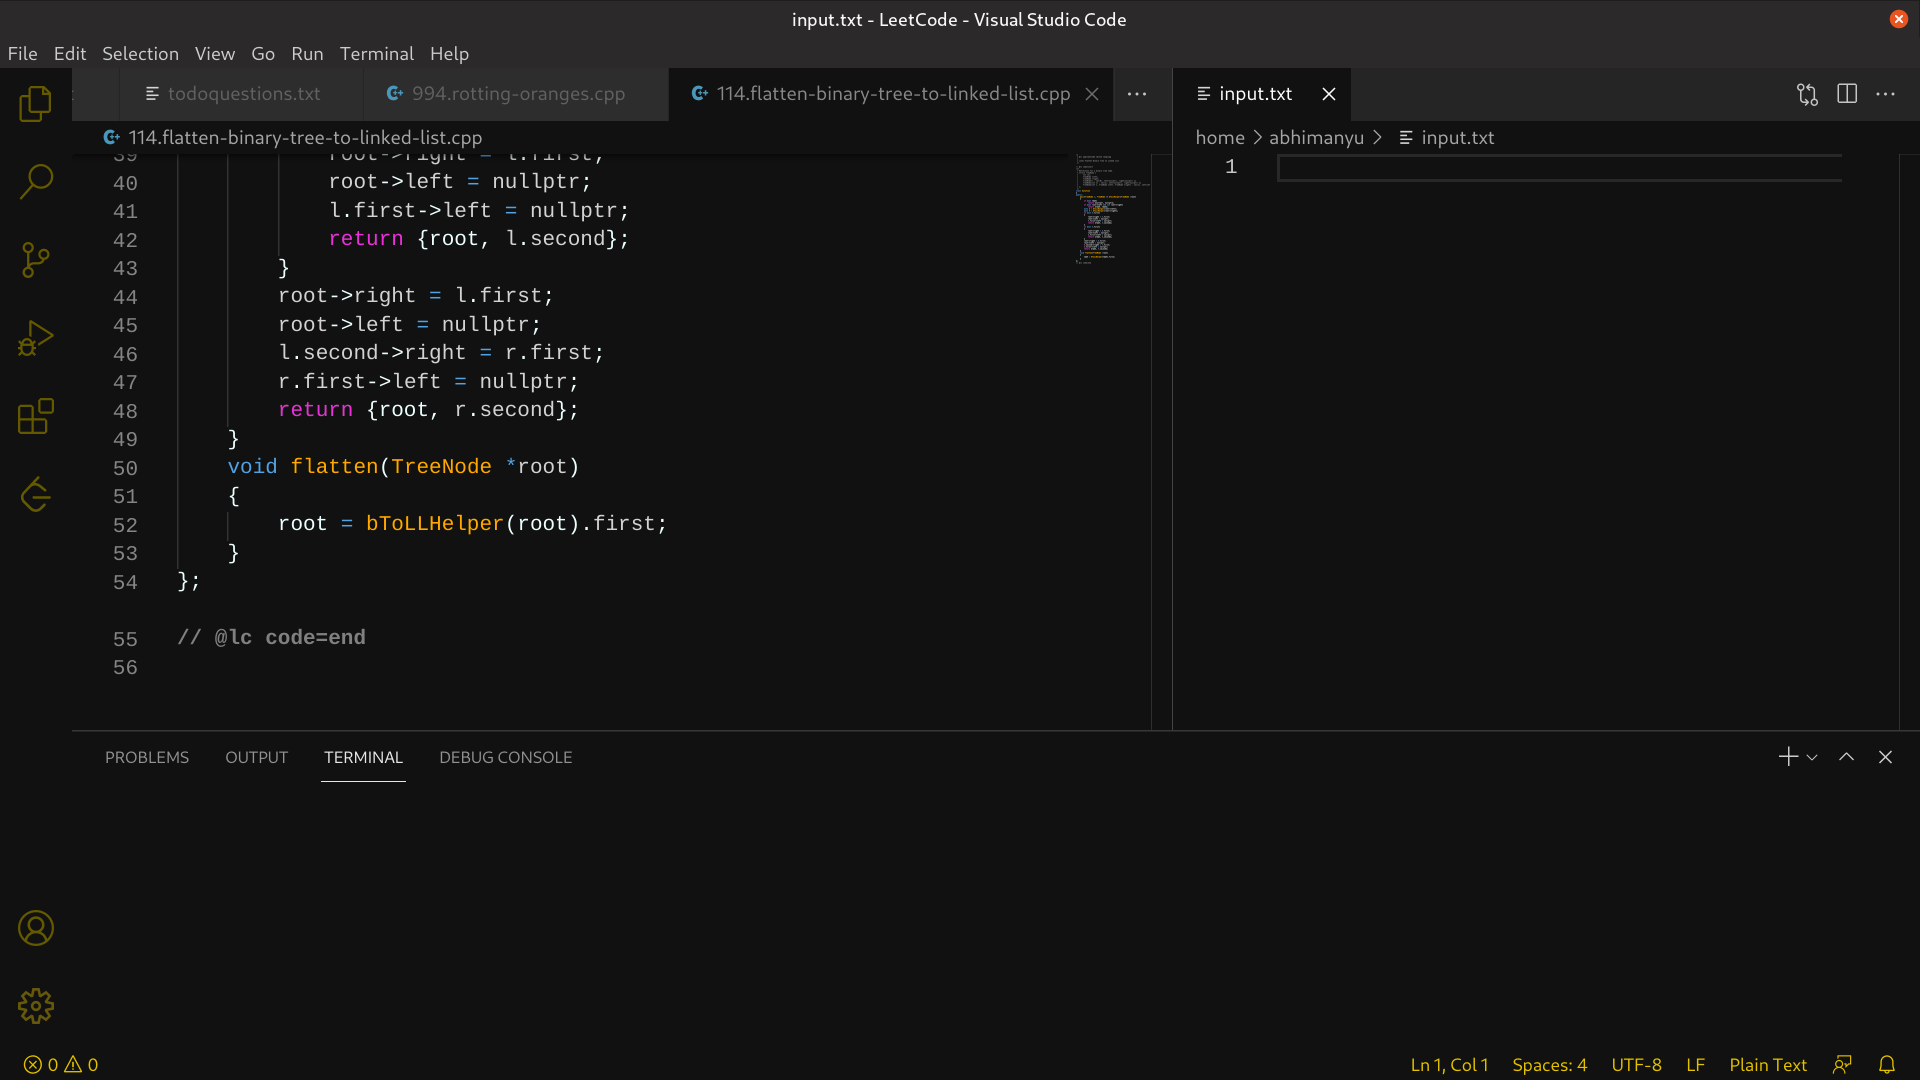Switch to the PROBLEMS panel tab
This screenshot has width=1920, height=1080.
(147, 758)
